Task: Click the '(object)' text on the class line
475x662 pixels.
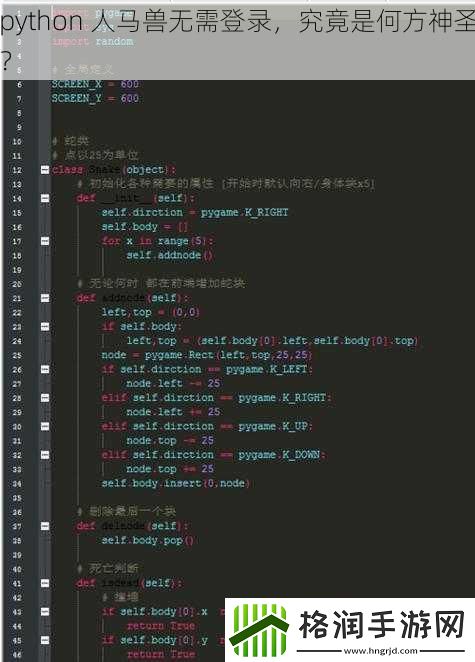Action: coord(146,170)
